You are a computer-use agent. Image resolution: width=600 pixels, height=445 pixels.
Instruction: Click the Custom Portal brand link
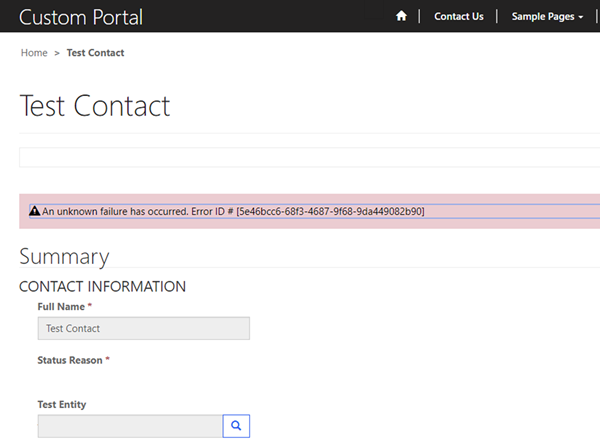81,17
